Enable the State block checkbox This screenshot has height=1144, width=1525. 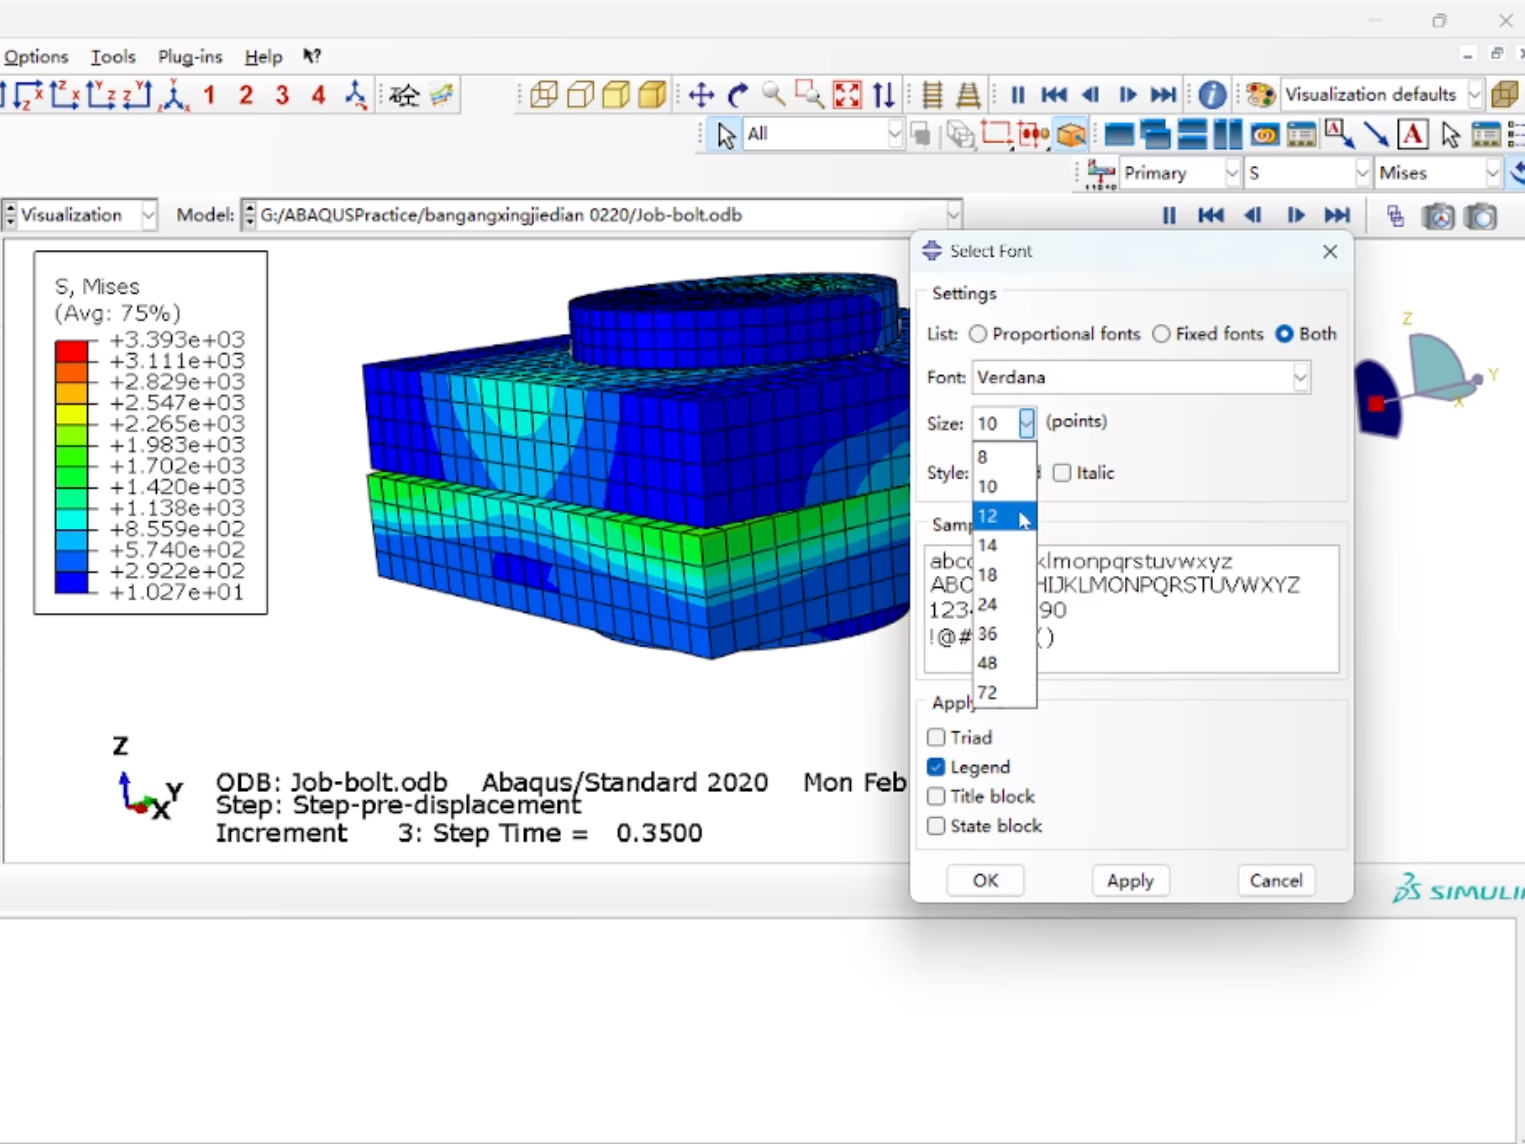[936, 826]
